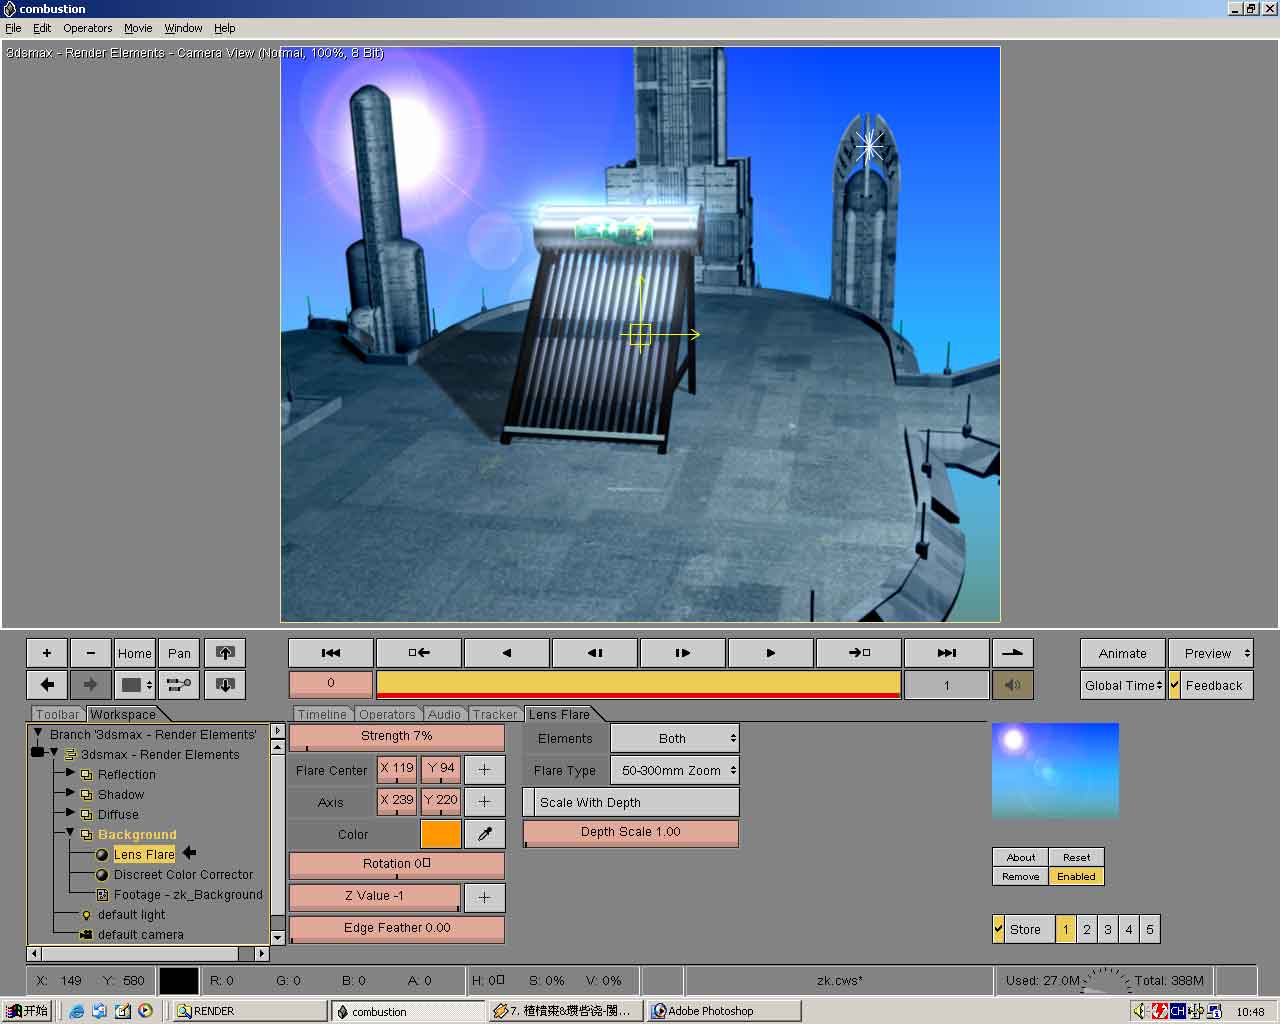Click the schematic view icon button
The height and width of the screenshot is (1024, 1280).
[179, 685]
